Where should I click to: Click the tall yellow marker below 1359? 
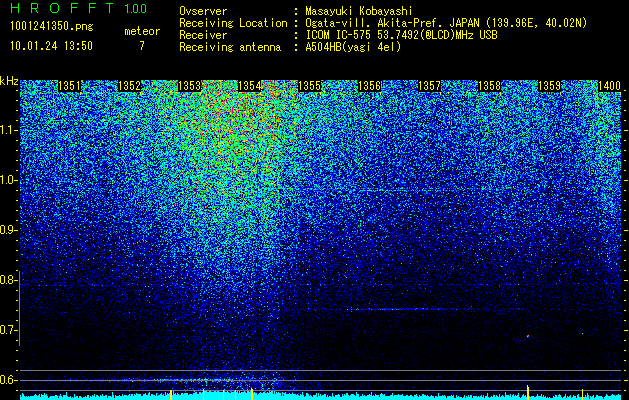(528, 392)
